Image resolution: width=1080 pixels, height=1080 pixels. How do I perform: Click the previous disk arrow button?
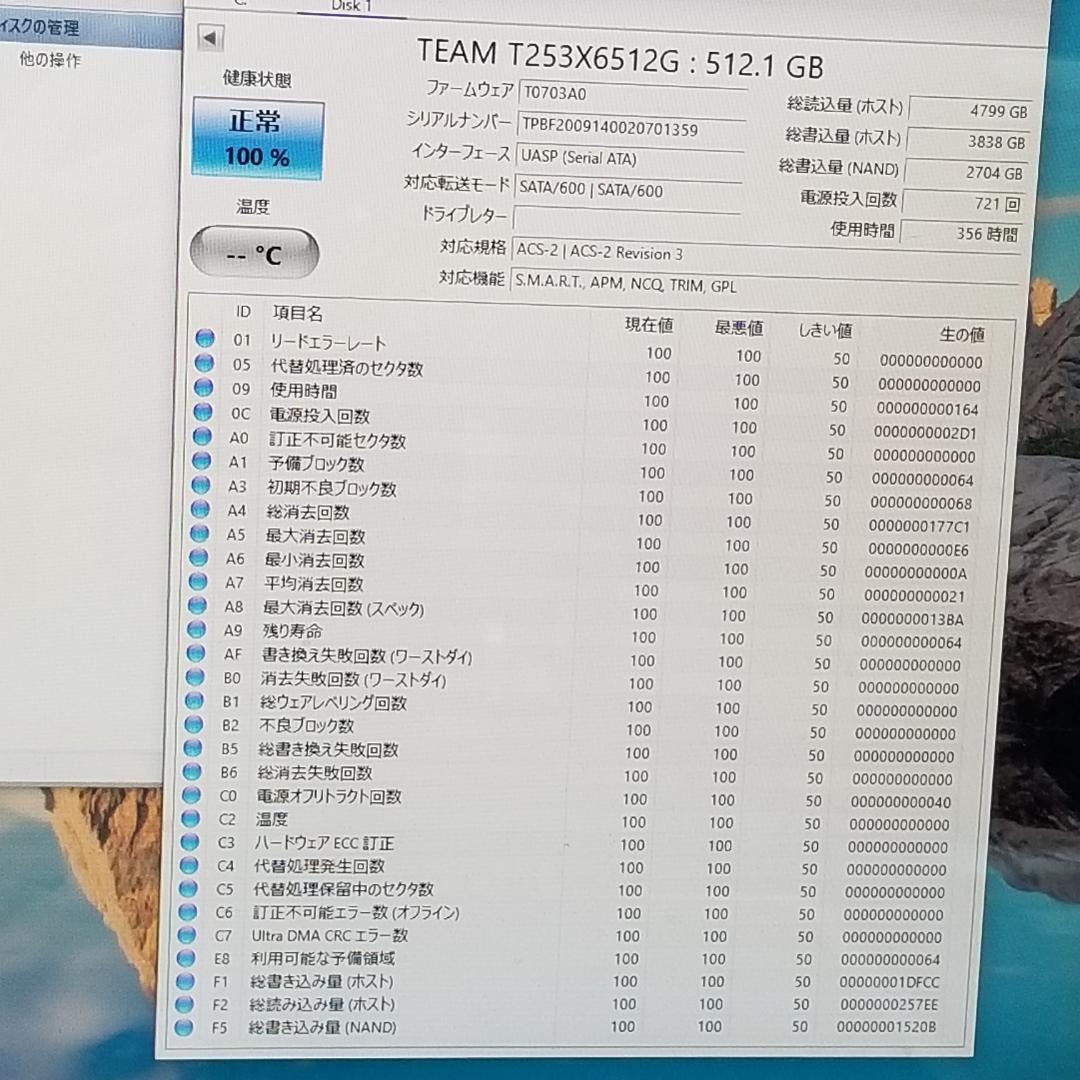point(211,37)
